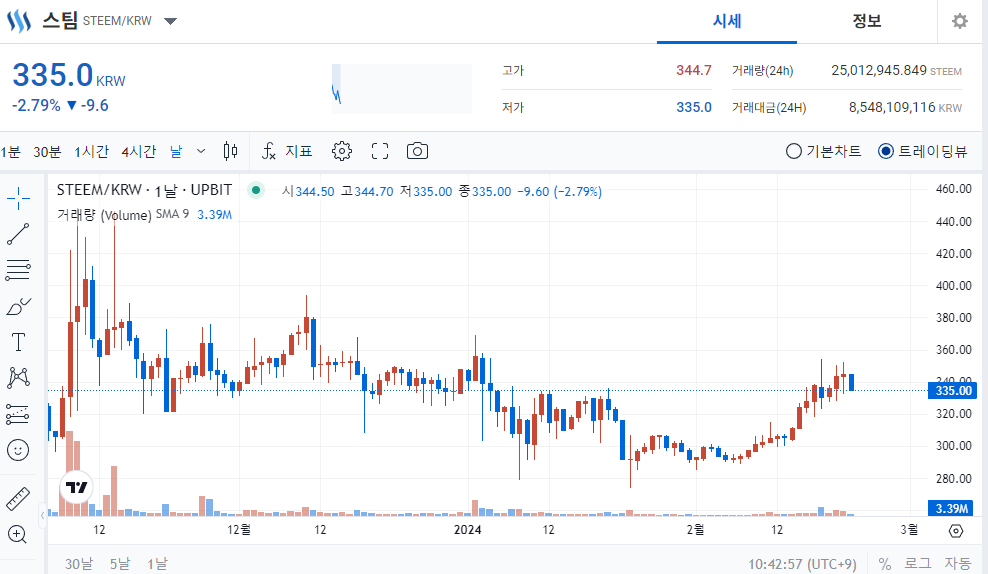Click the 2월 label on time axis
The image size is (988, 574).
point(695,530)
